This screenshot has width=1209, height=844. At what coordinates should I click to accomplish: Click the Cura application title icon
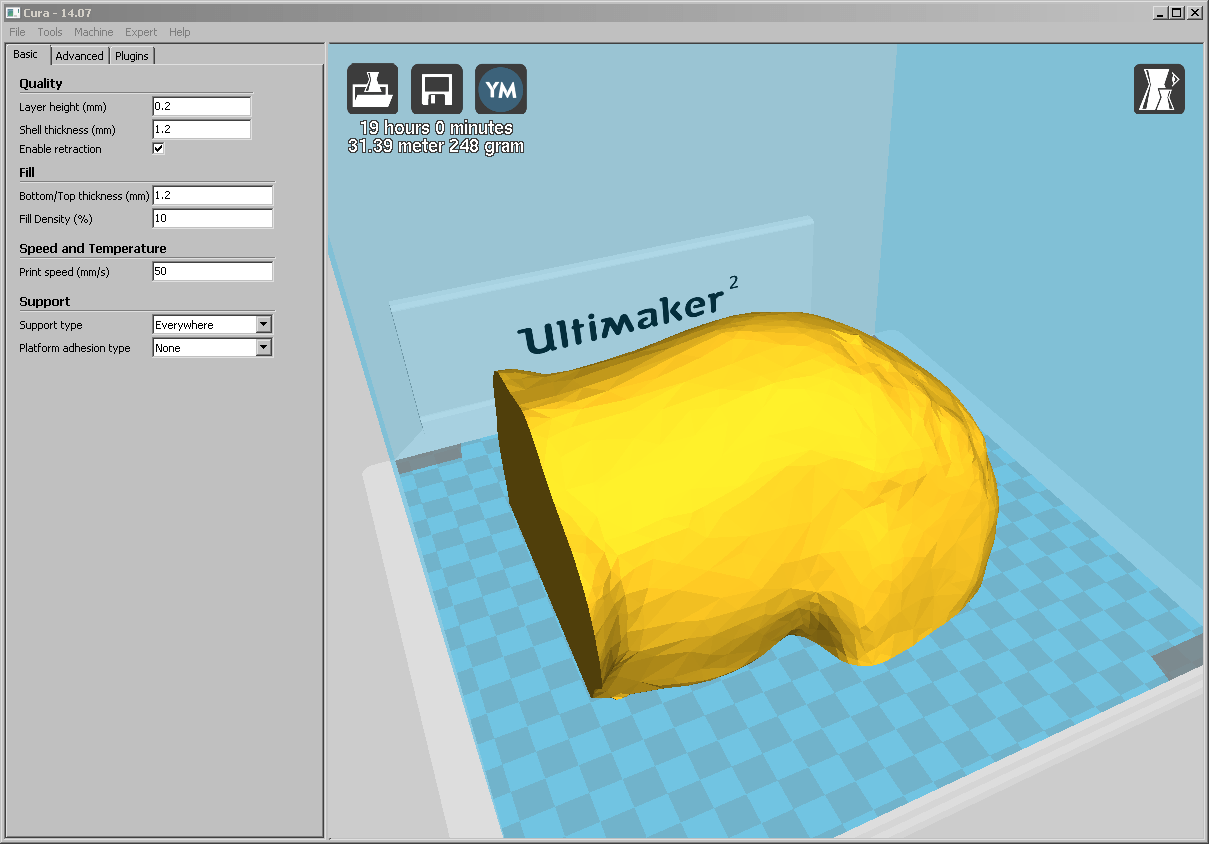pyautogui.click(x=12, y=12)
